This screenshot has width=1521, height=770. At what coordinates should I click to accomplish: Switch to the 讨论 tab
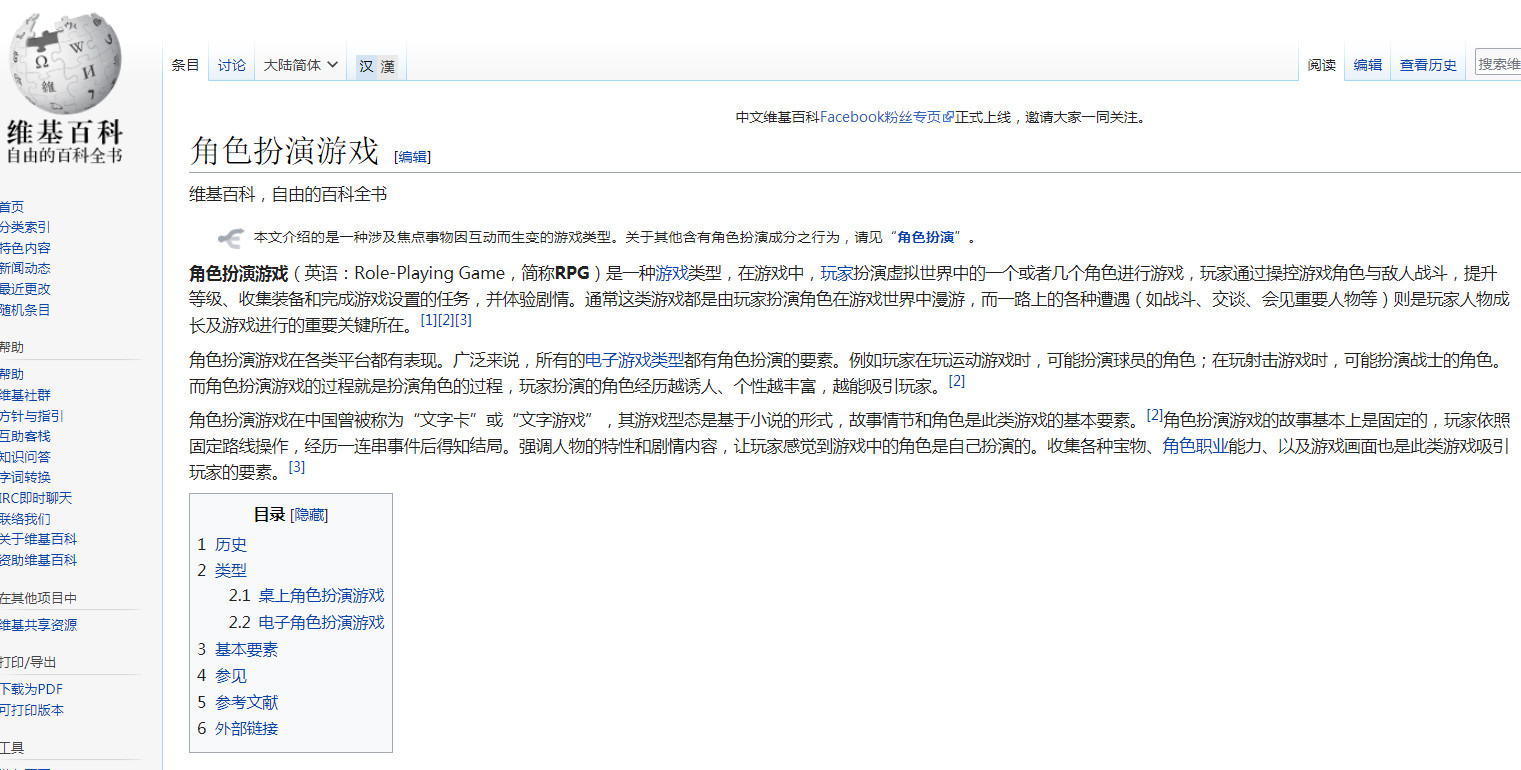click(x=232, y=65)
